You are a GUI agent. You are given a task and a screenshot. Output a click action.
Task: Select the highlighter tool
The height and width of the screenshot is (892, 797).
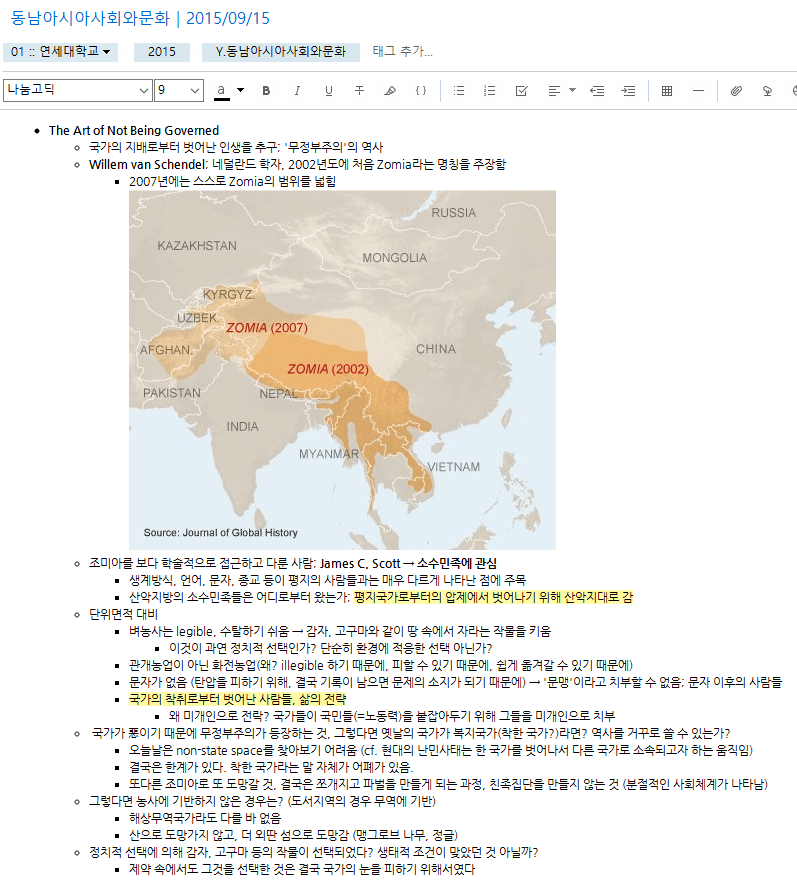click(390, 90)
